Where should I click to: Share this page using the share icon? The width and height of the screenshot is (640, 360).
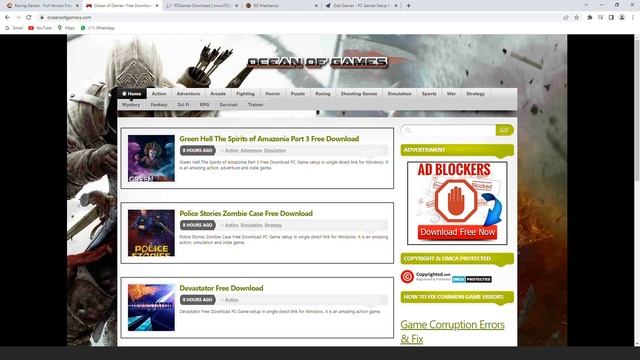tap(566, 18)
